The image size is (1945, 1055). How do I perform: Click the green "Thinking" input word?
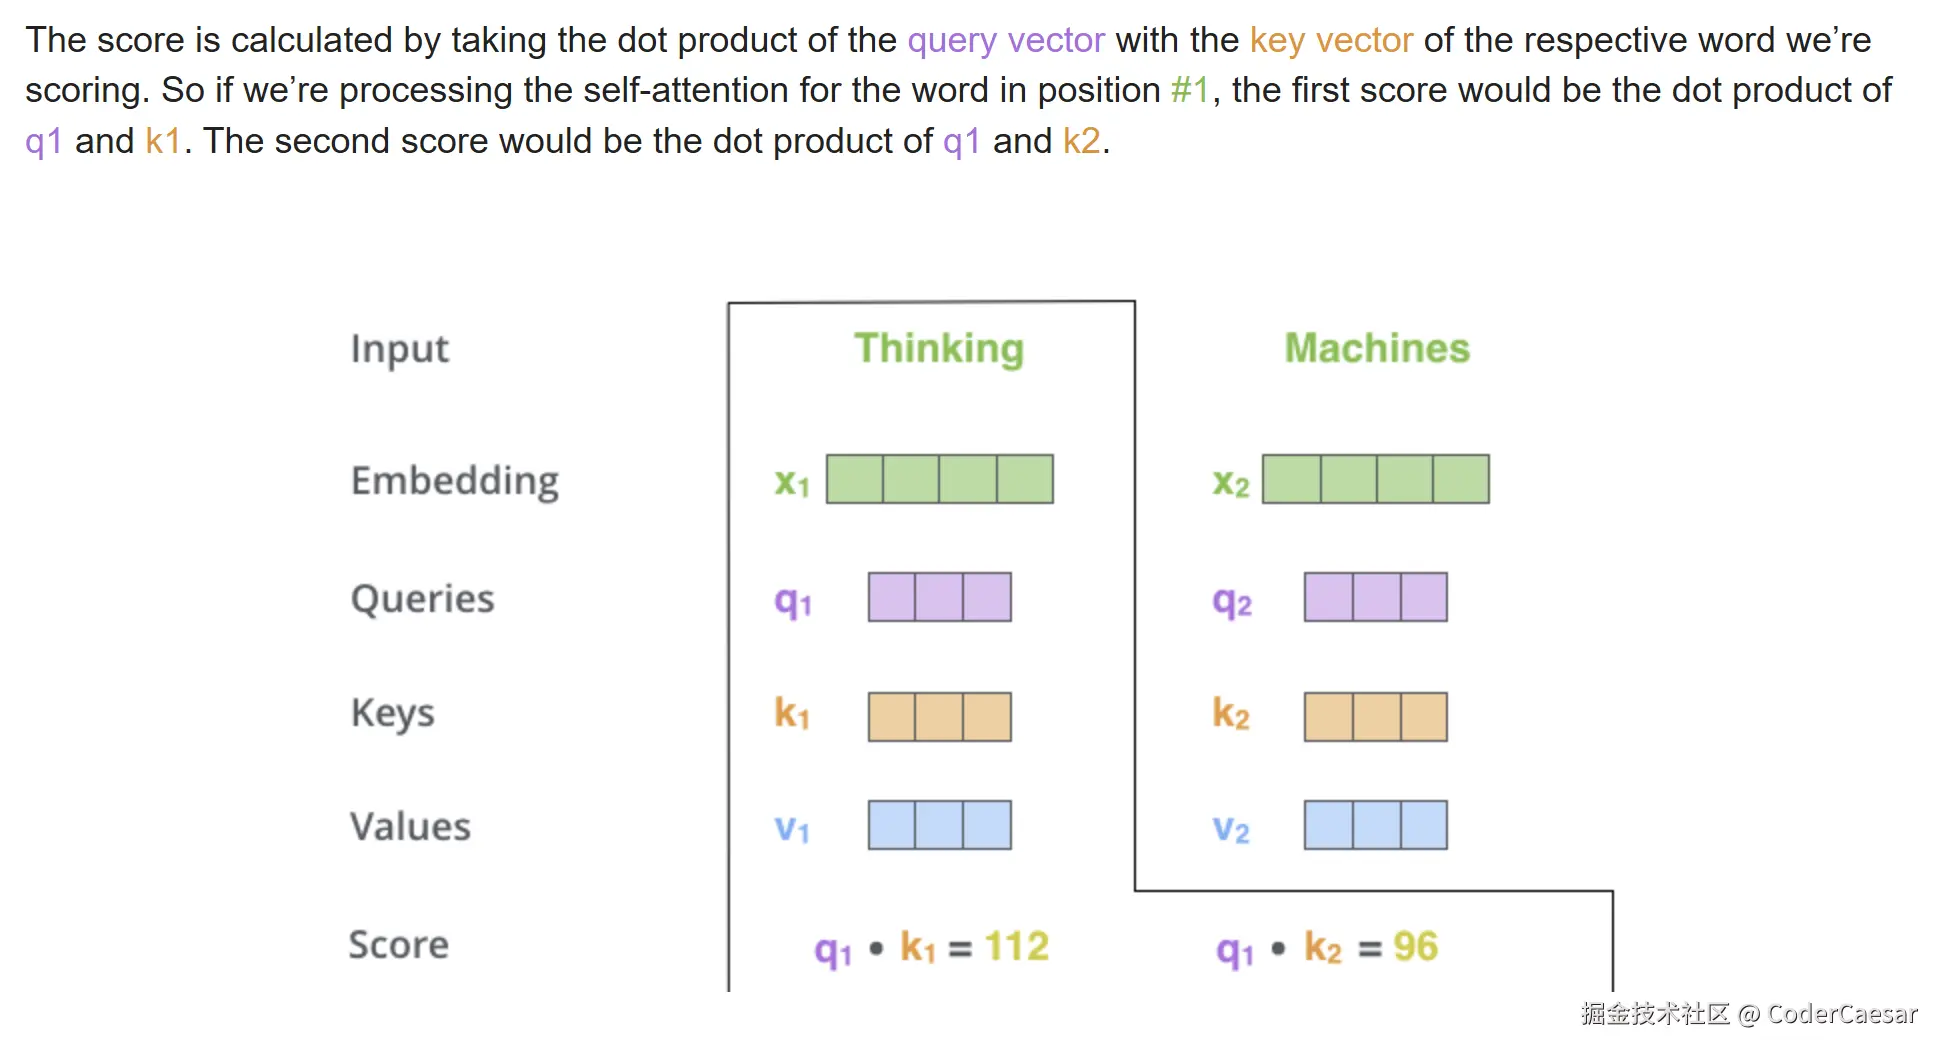pos(938,348)
